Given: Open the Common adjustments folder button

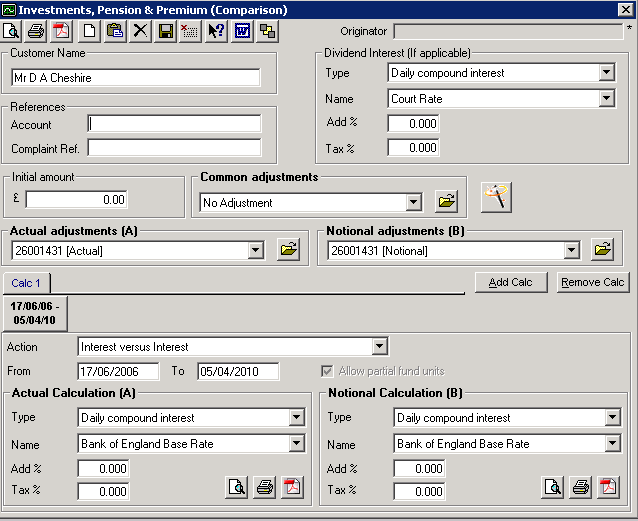Looking at the screenshot, I should [x=446, y=201].
